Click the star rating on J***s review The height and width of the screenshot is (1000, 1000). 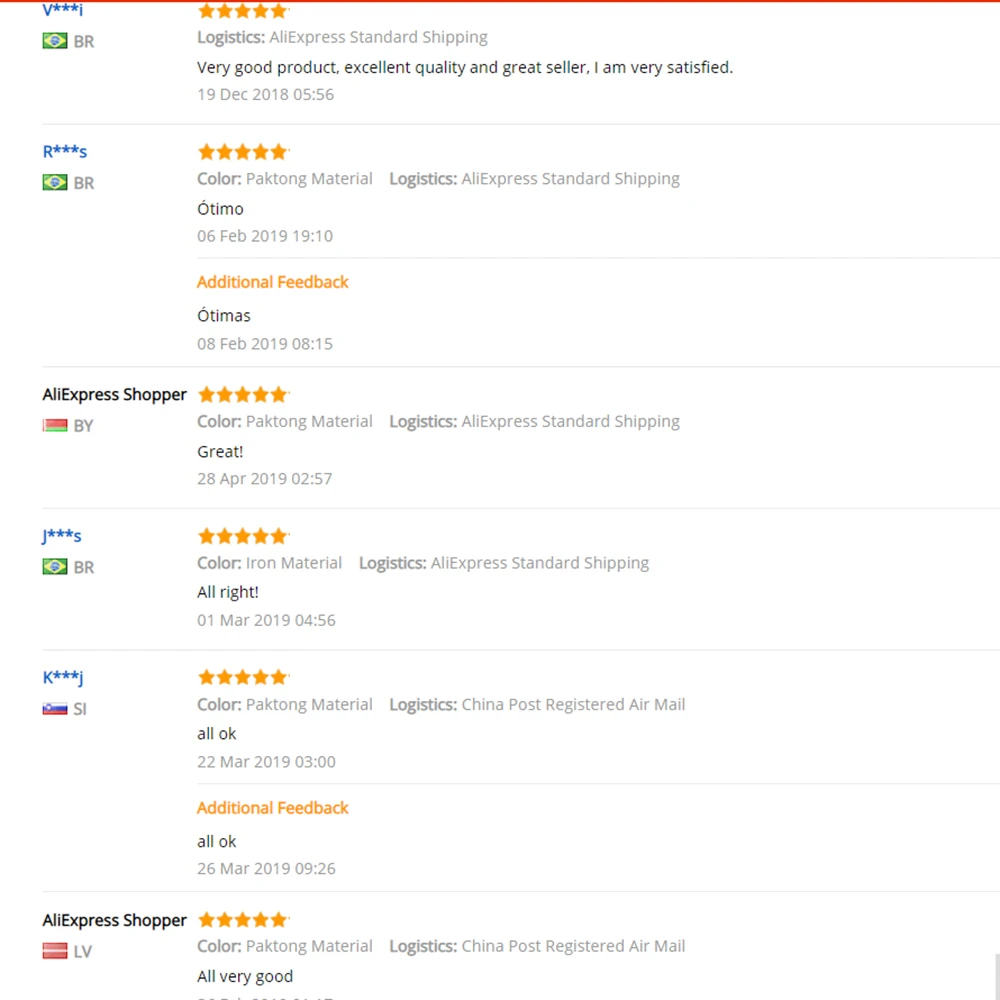click(242, 536)
